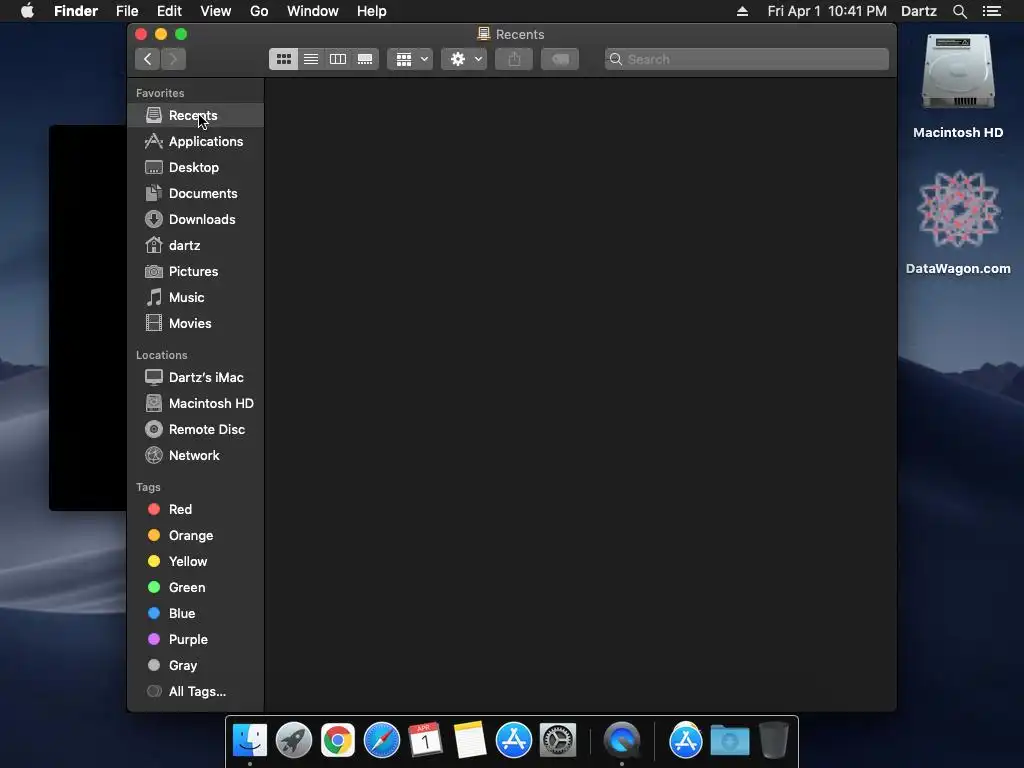This screenshot has height=768, width=1024.
Task: Select Network under Locations
Action: pos(195,456)
